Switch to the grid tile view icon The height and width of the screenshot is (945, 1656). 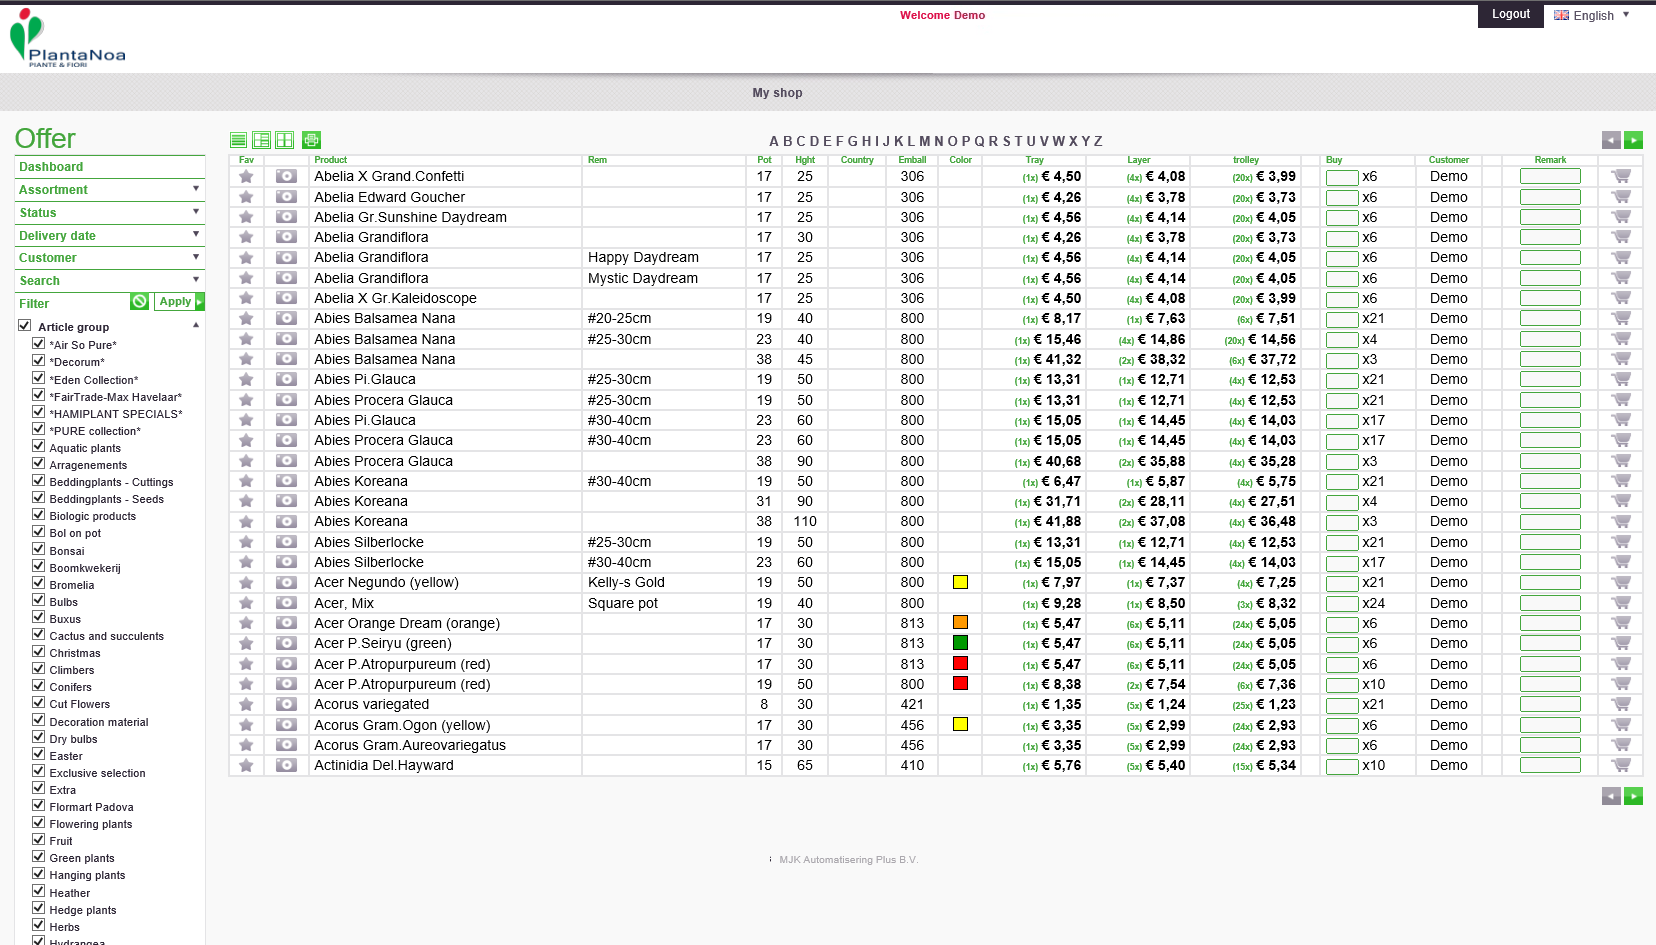[284, 140]
